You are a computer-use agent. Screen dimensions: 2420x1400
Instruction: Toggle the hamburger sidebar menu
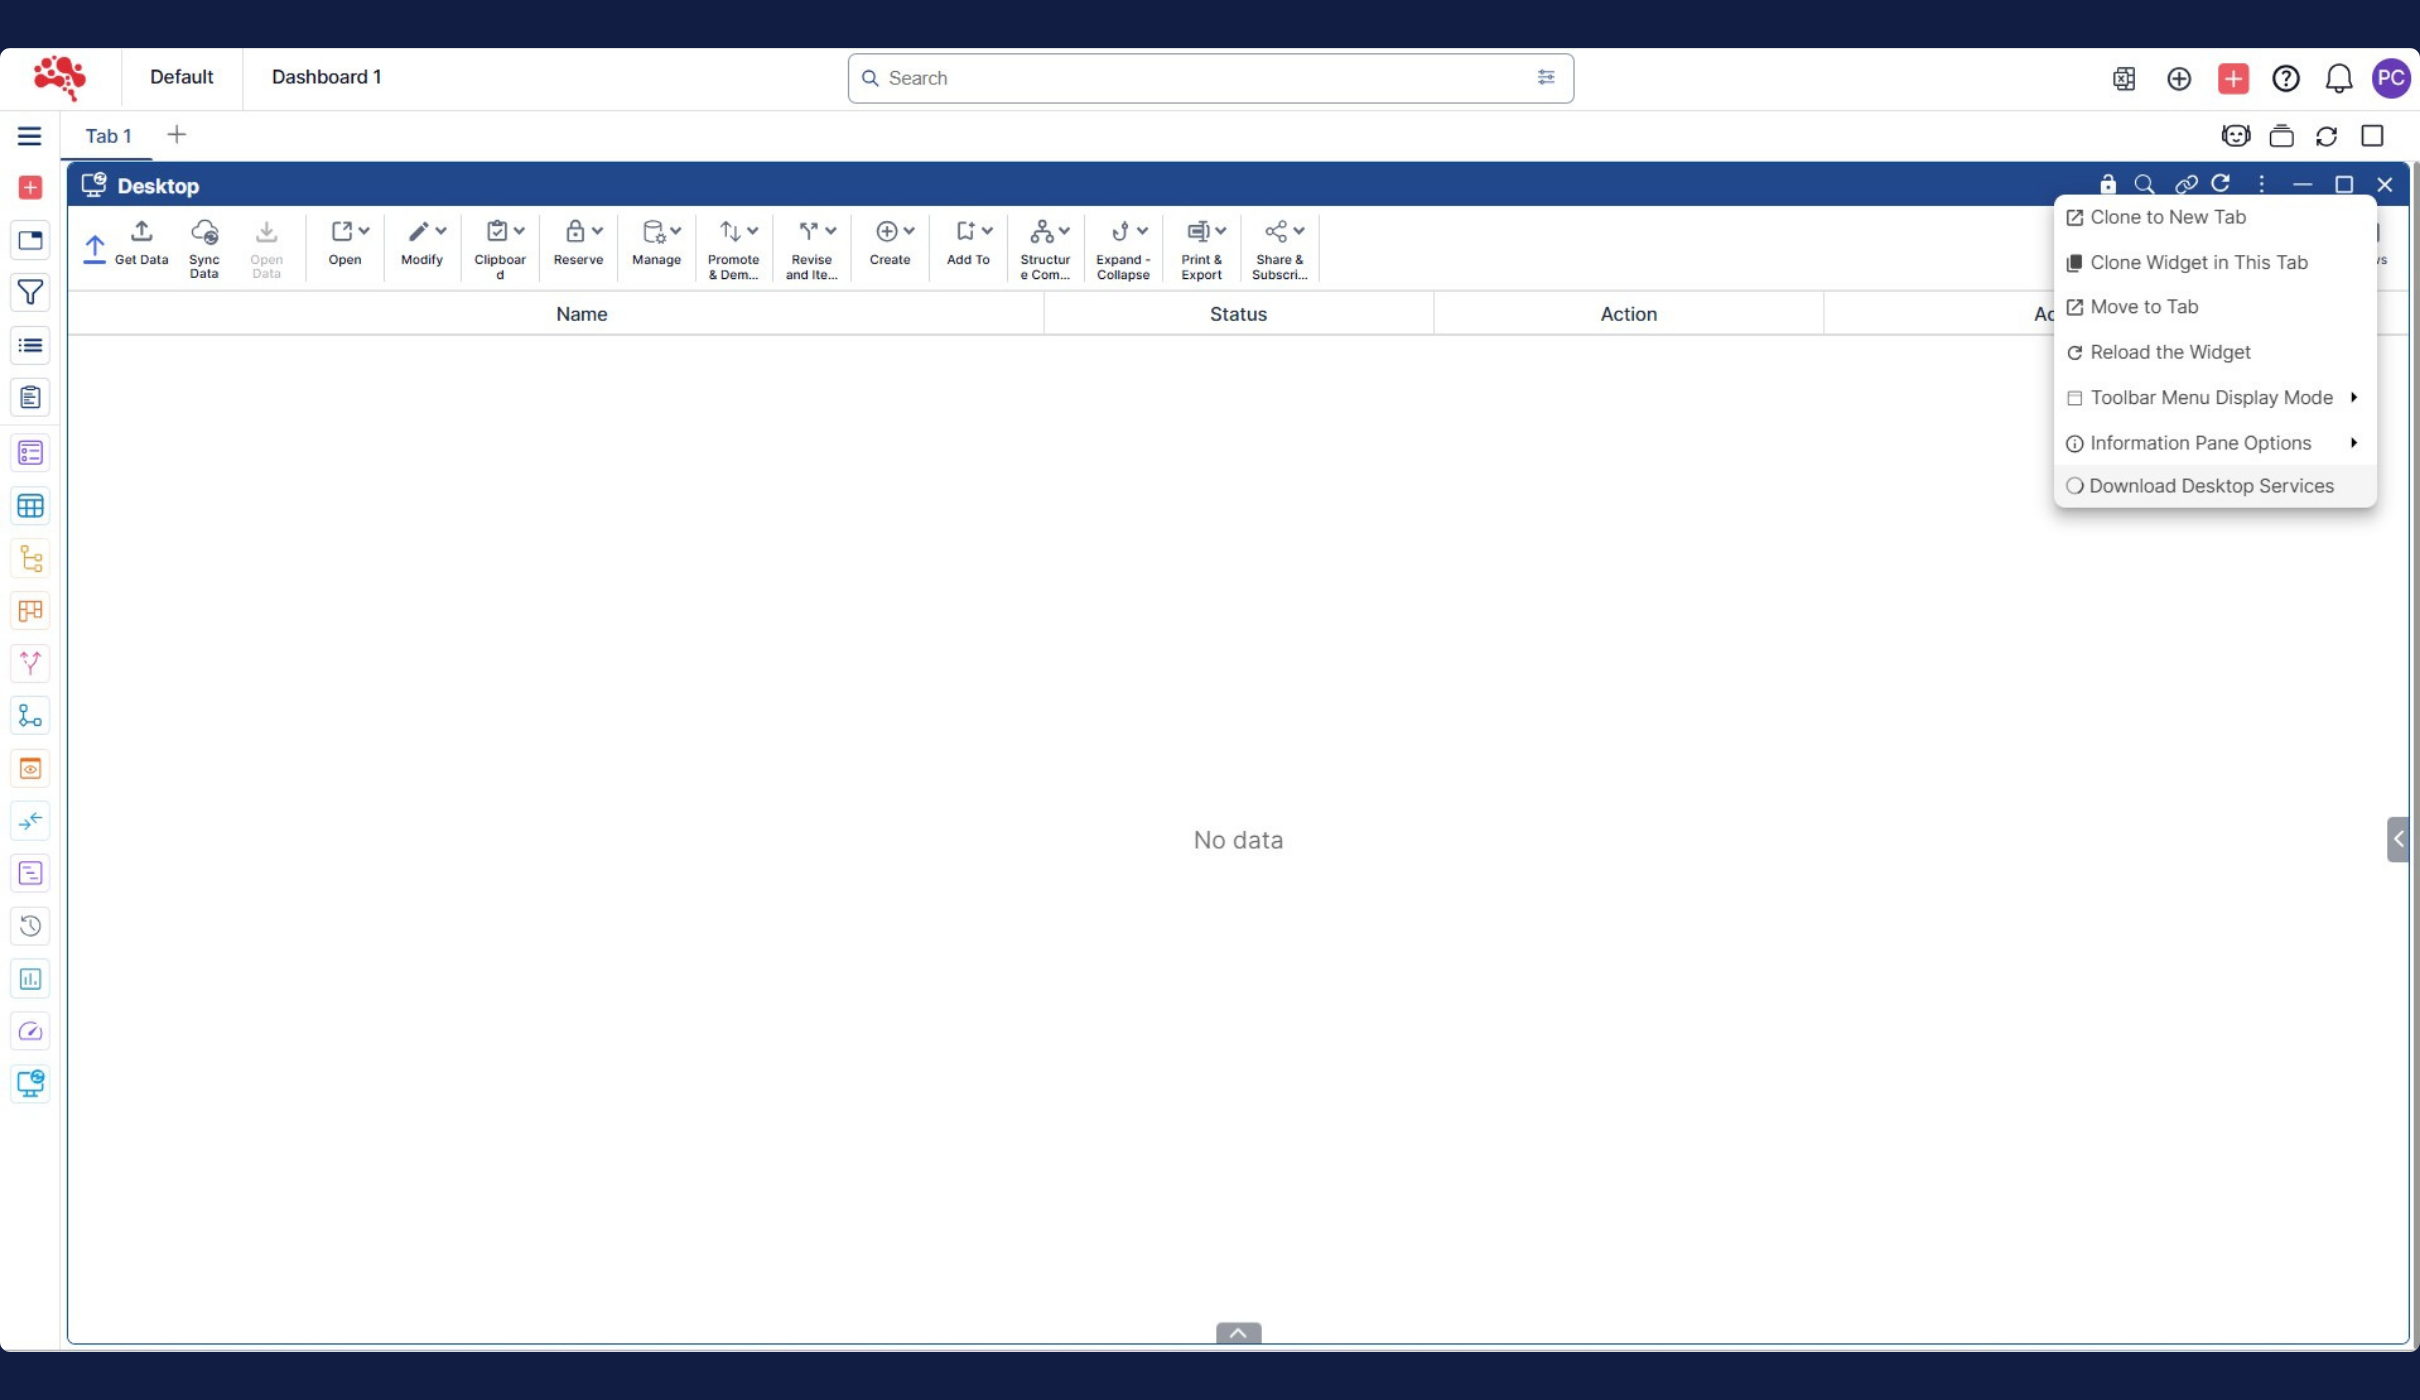click(x=30, y=136)
